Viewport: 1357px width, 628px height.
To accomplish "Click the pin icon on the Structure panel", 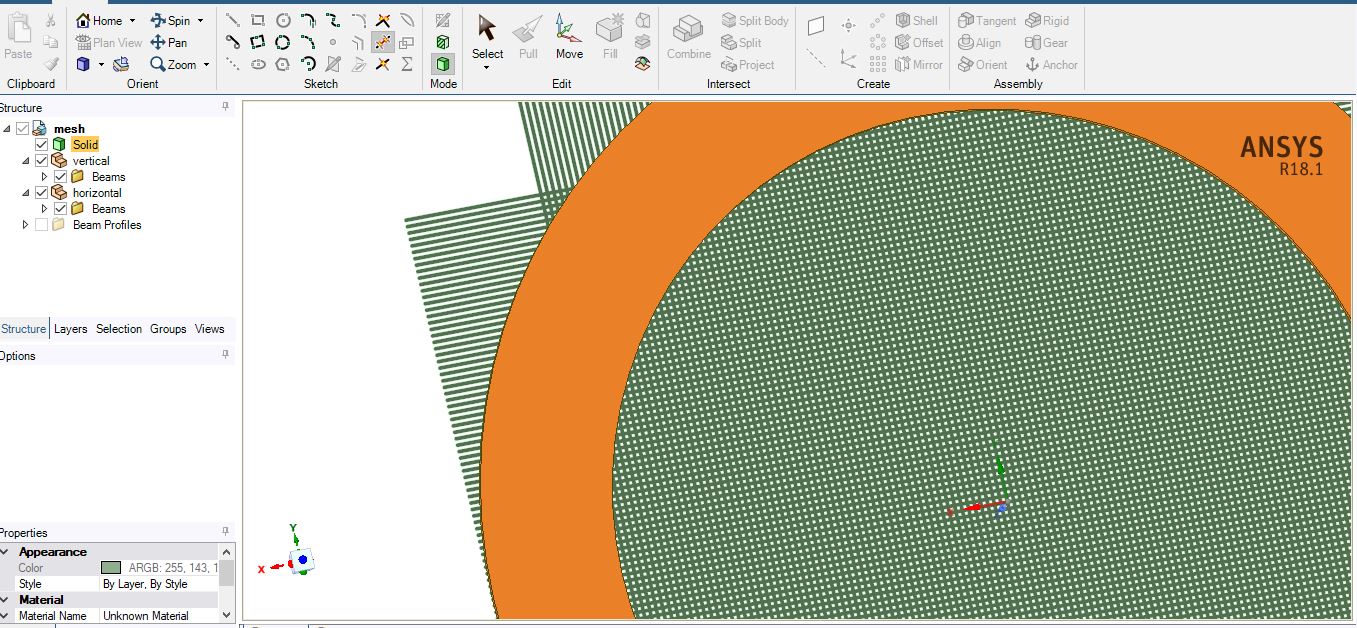I will pos(226,108).
